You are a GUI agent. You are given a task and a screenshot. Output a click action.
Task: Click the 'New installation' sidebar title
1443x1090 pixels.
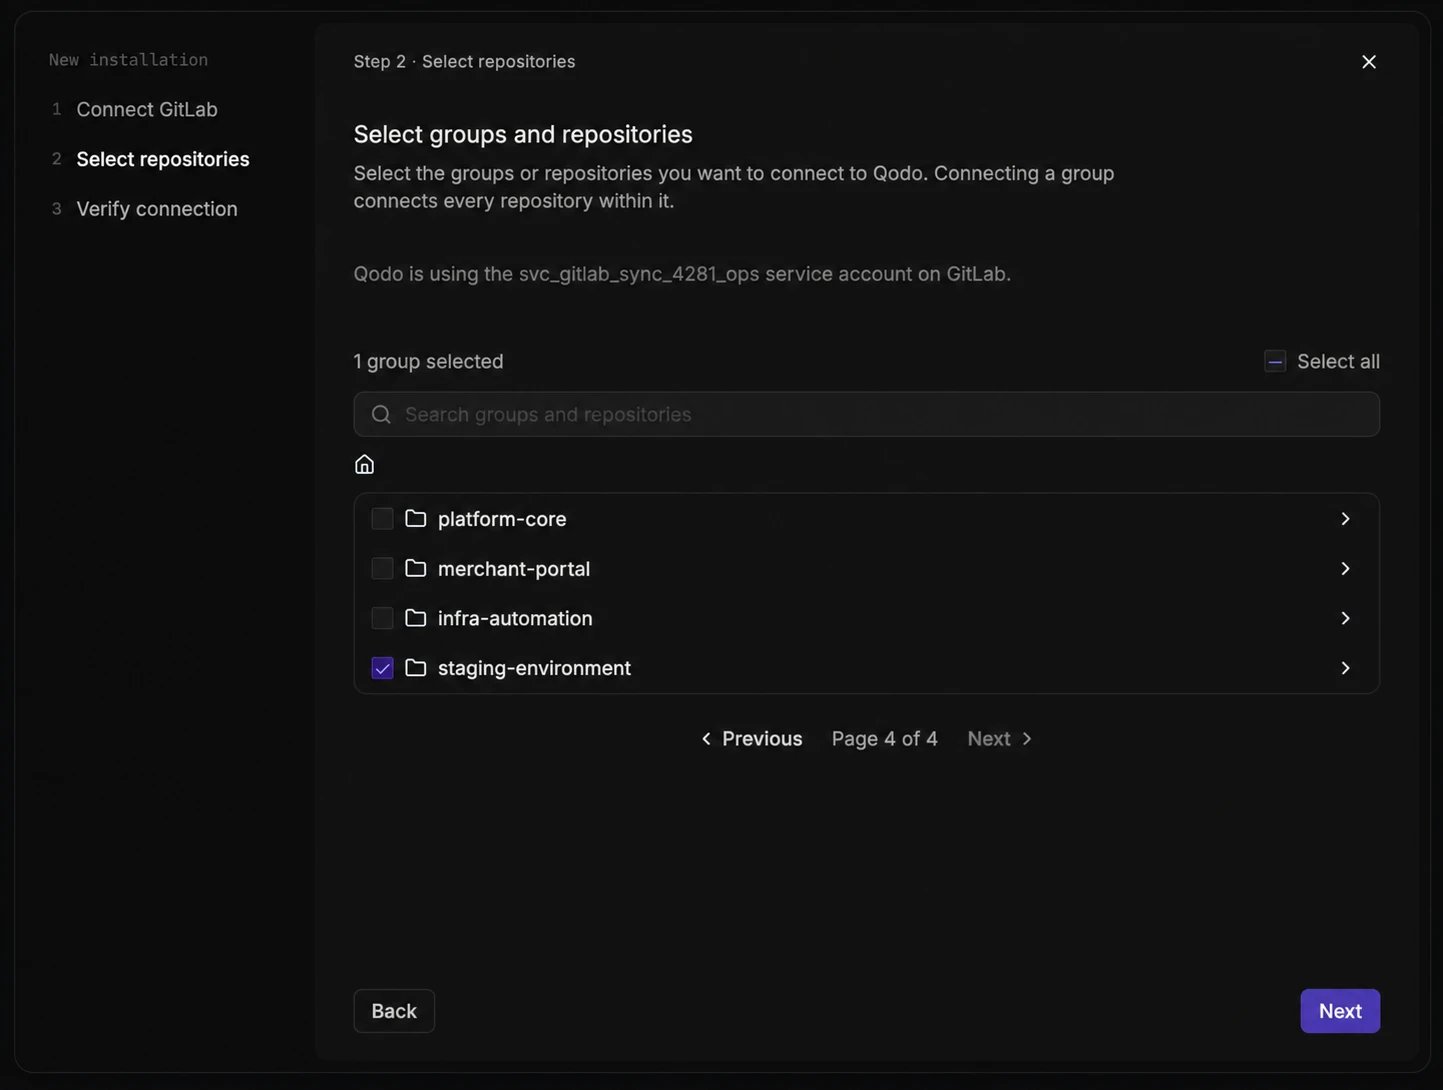[x=128, y=60]
